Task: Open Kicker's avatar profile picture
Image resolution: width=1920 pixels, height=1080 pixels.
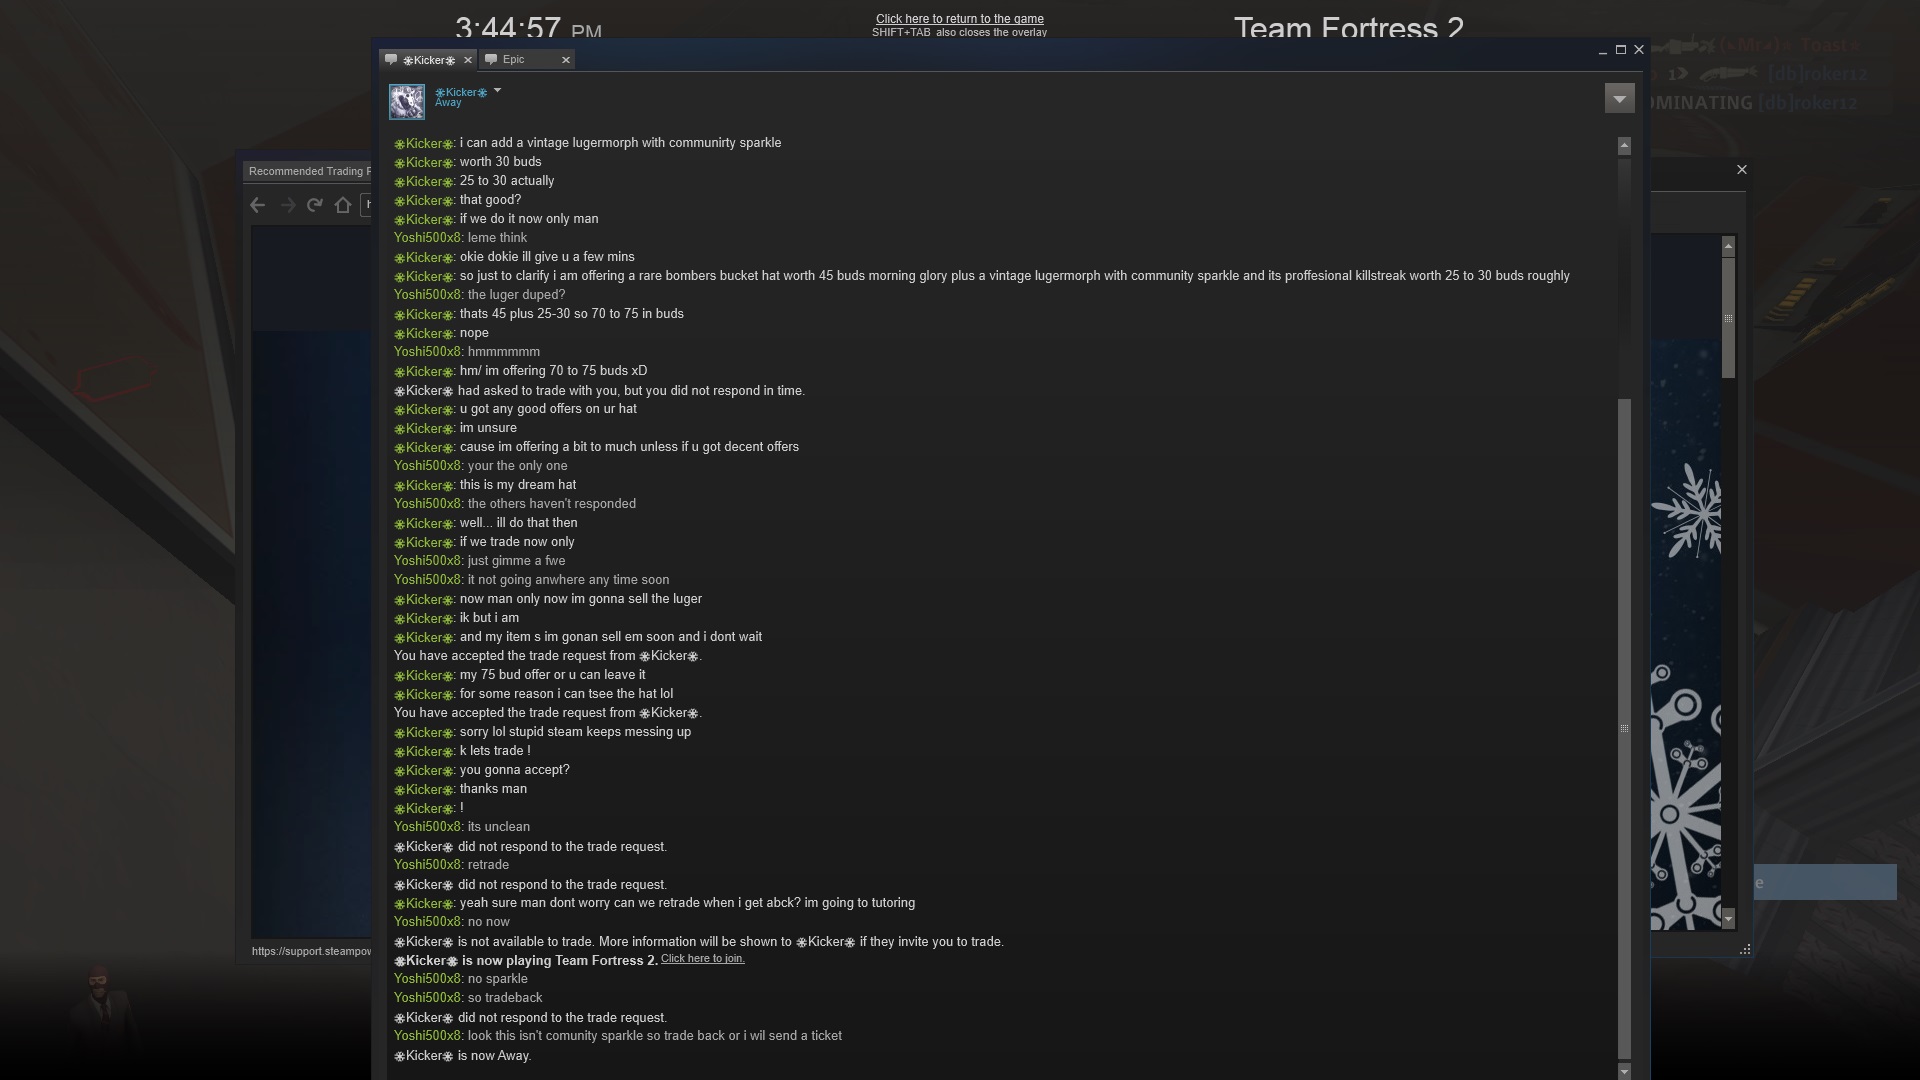Action: click(407, 101)
